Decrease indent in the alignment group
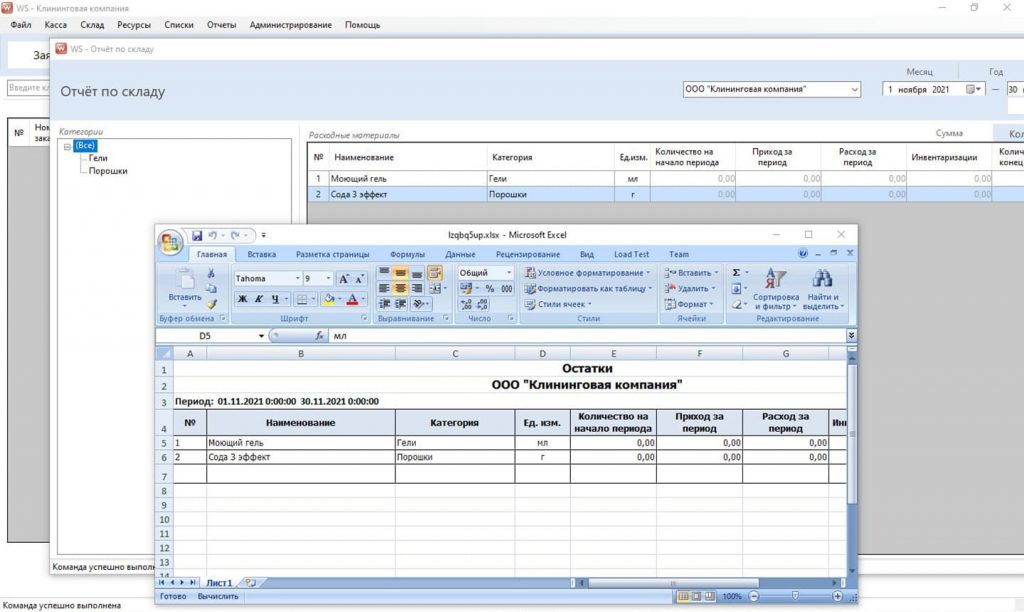Image resolution: width=1024 pixels, height=612 pixels. (385, 304)
